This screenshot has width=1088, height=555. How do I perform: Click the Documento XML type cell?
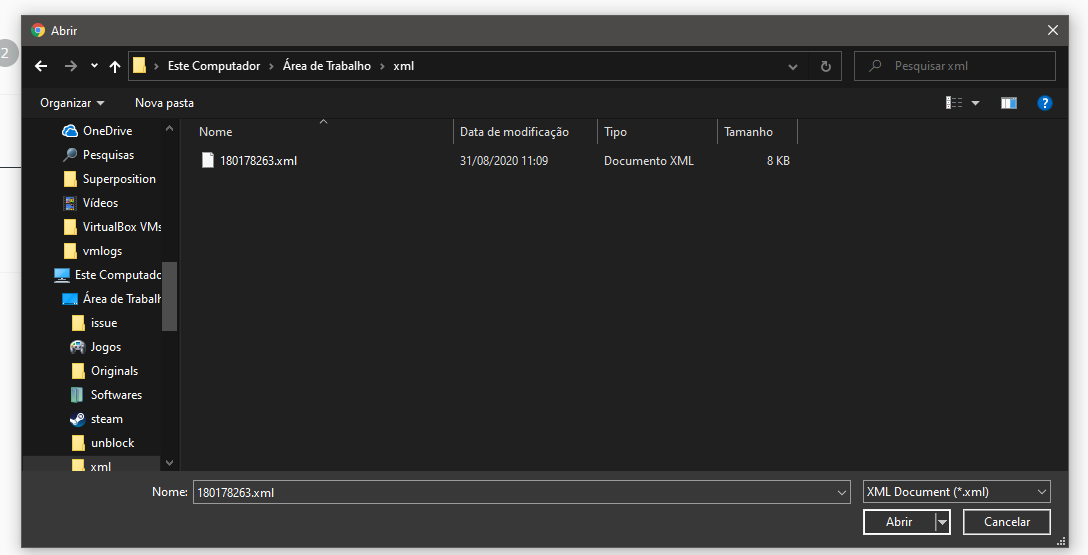(x=649, y=160)
